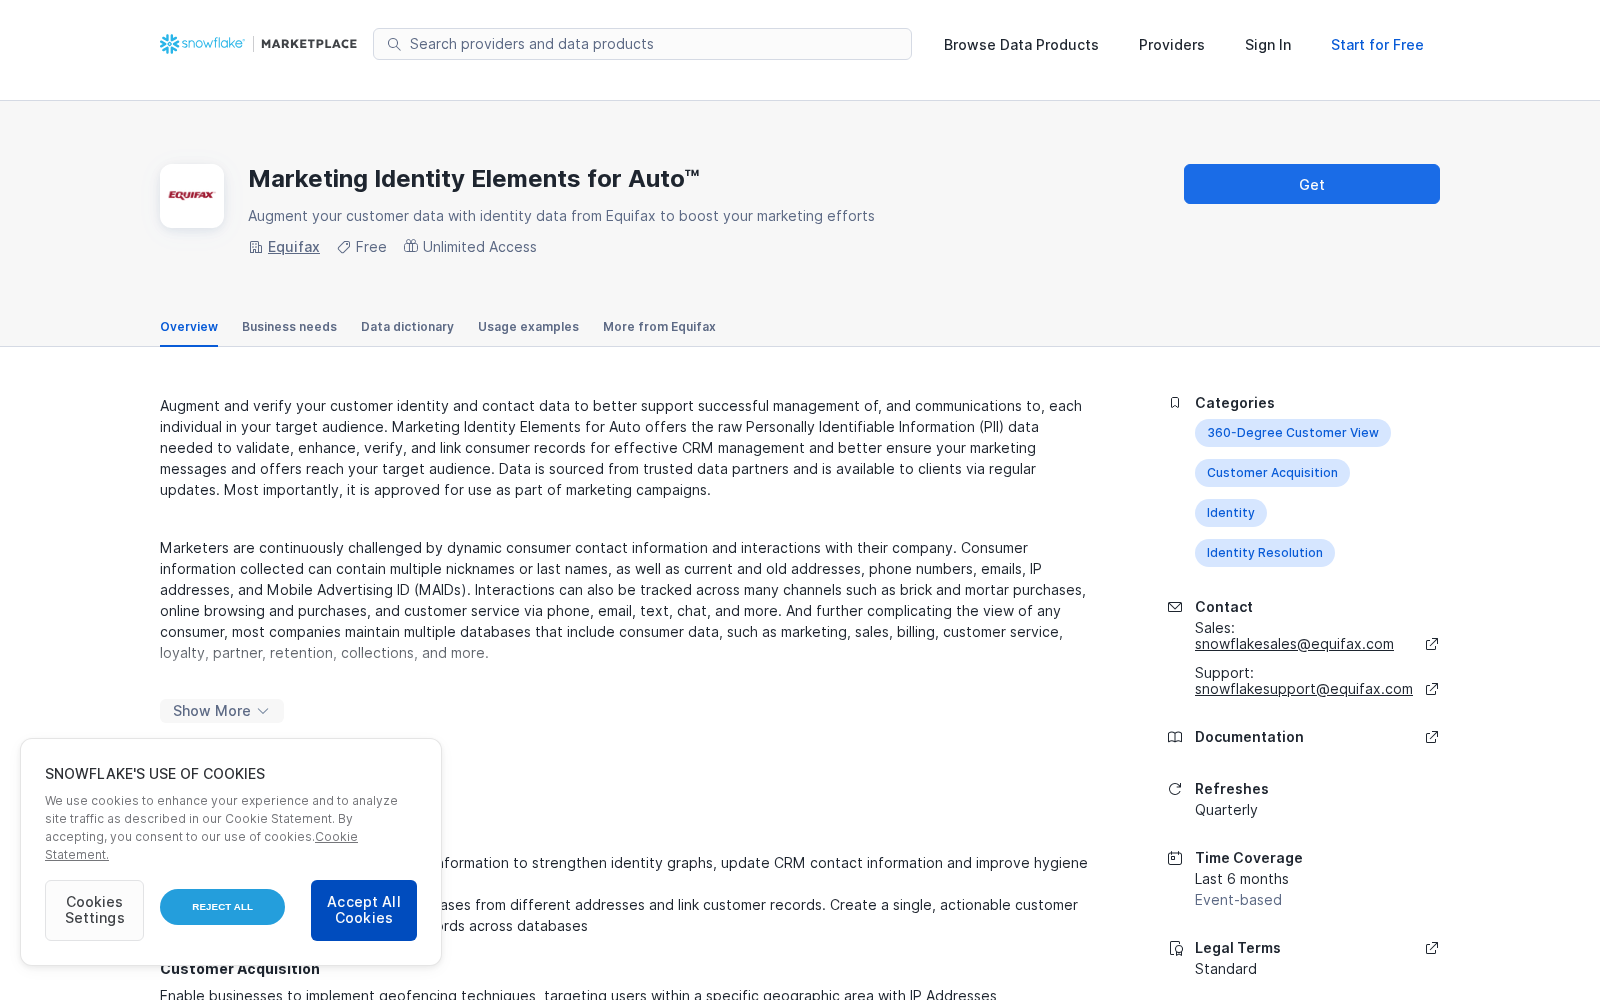Click Accept All Cookies button
Viewport: 1600px width, 1000px height.
pyautogui.click(x=364, y=910)
